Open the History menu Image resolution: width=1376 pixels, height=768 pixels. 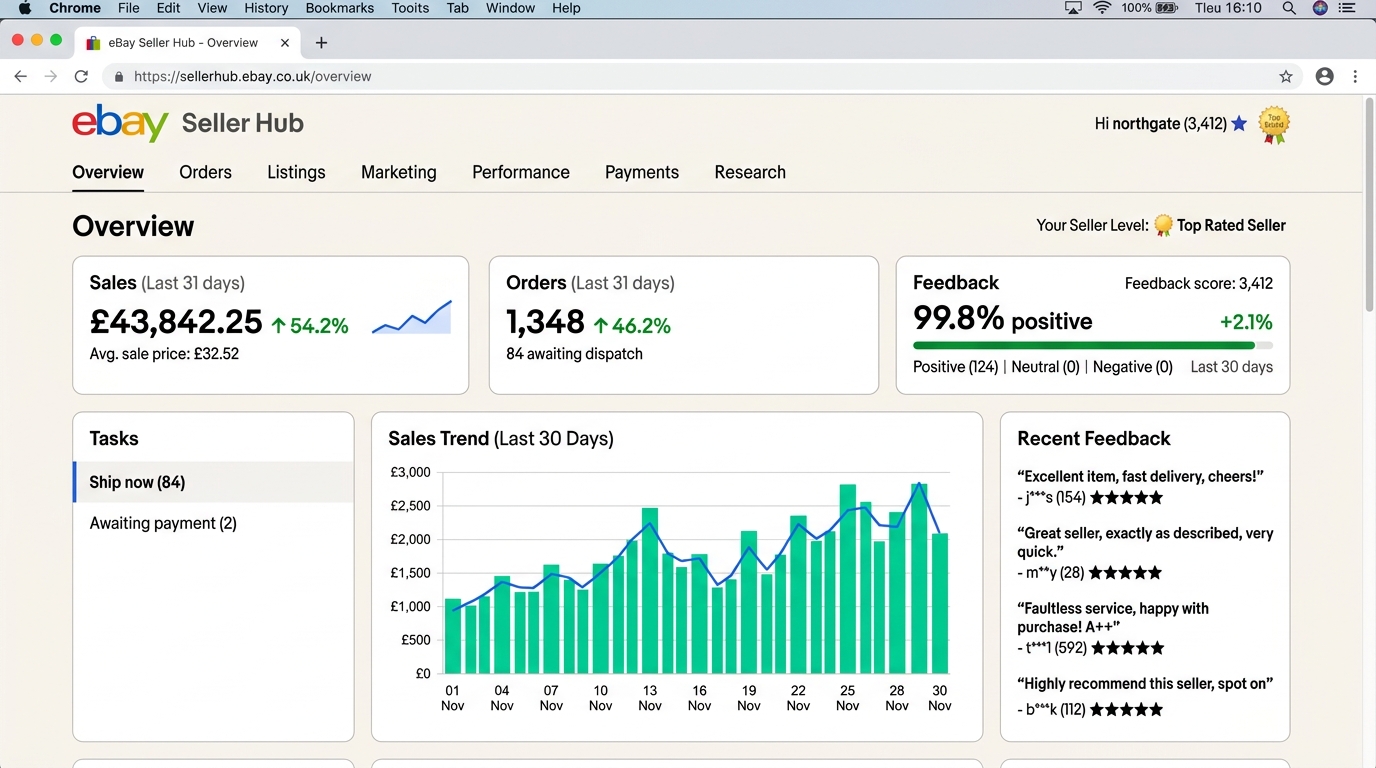[266, 8]
